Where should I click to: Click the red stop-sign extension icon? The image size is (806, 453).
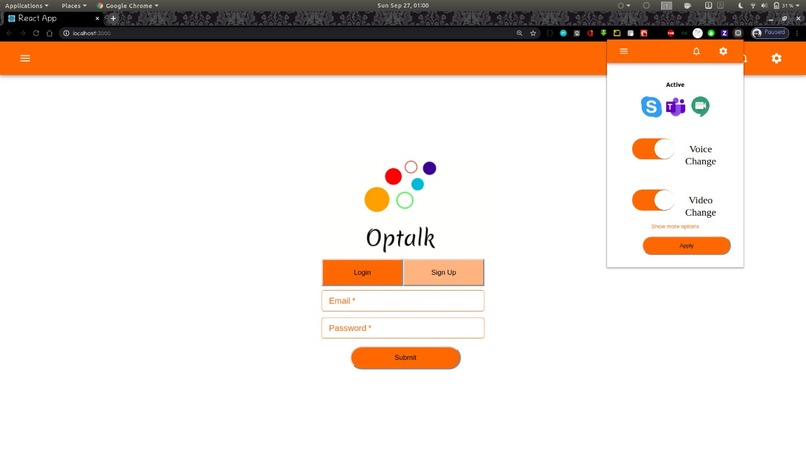[x=671, y=33]
